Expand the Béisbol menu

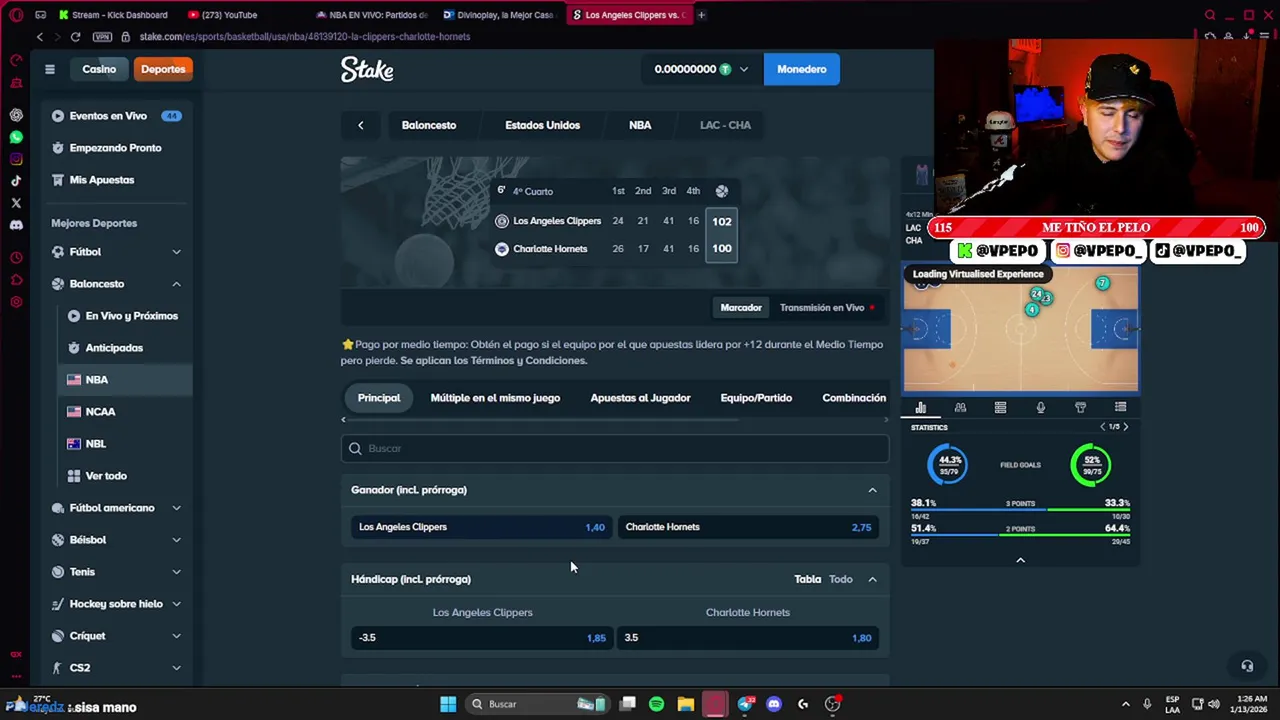[176, 540]
